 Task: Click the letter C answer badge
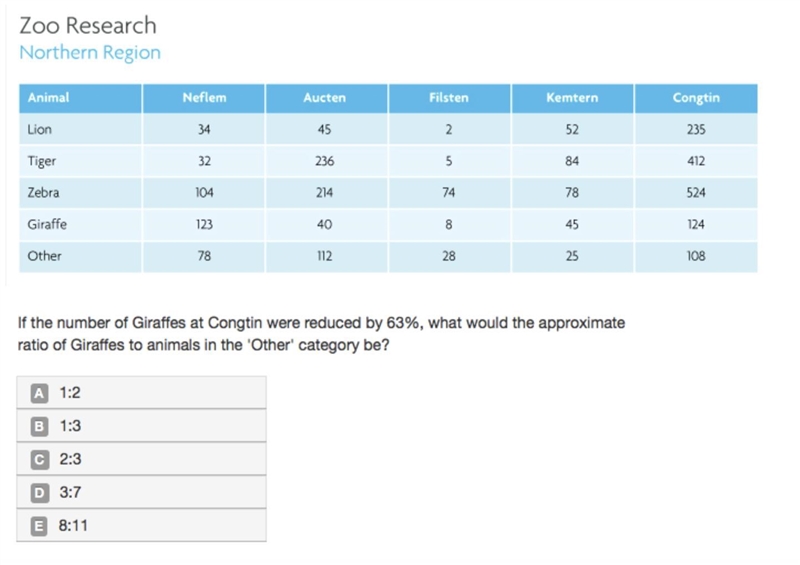click(39, 460)
